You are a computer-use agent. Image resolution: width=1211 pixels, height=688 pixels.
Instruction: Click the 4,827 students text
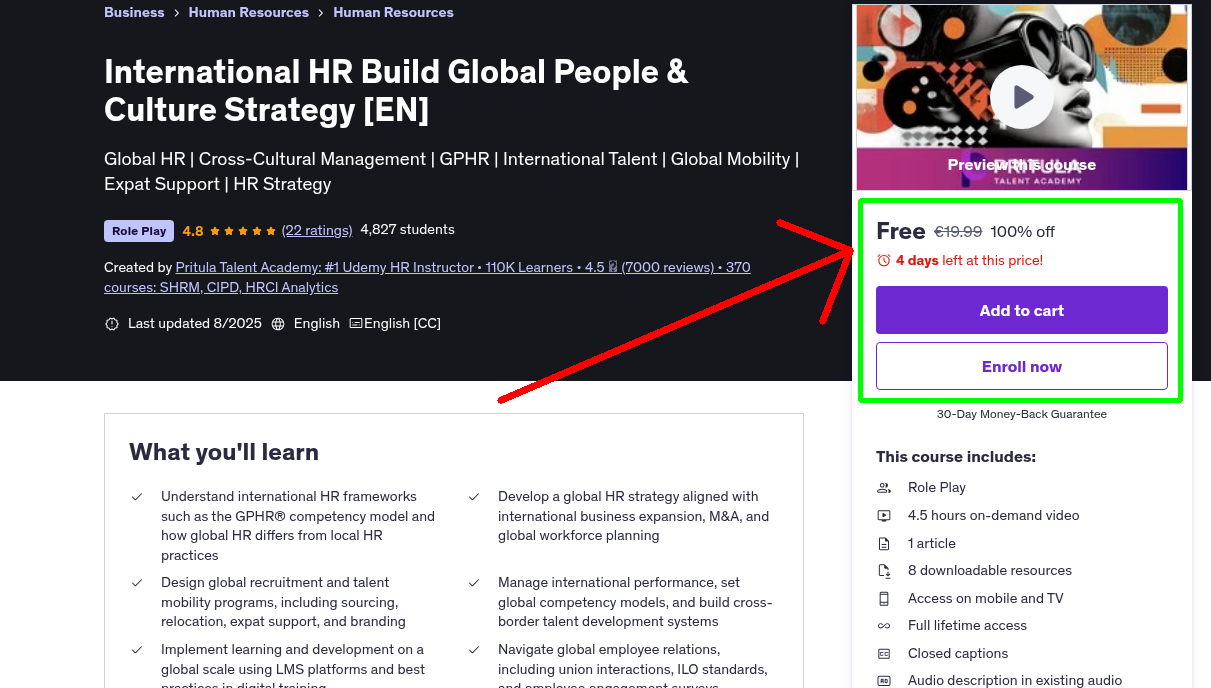tap(407, 230)
